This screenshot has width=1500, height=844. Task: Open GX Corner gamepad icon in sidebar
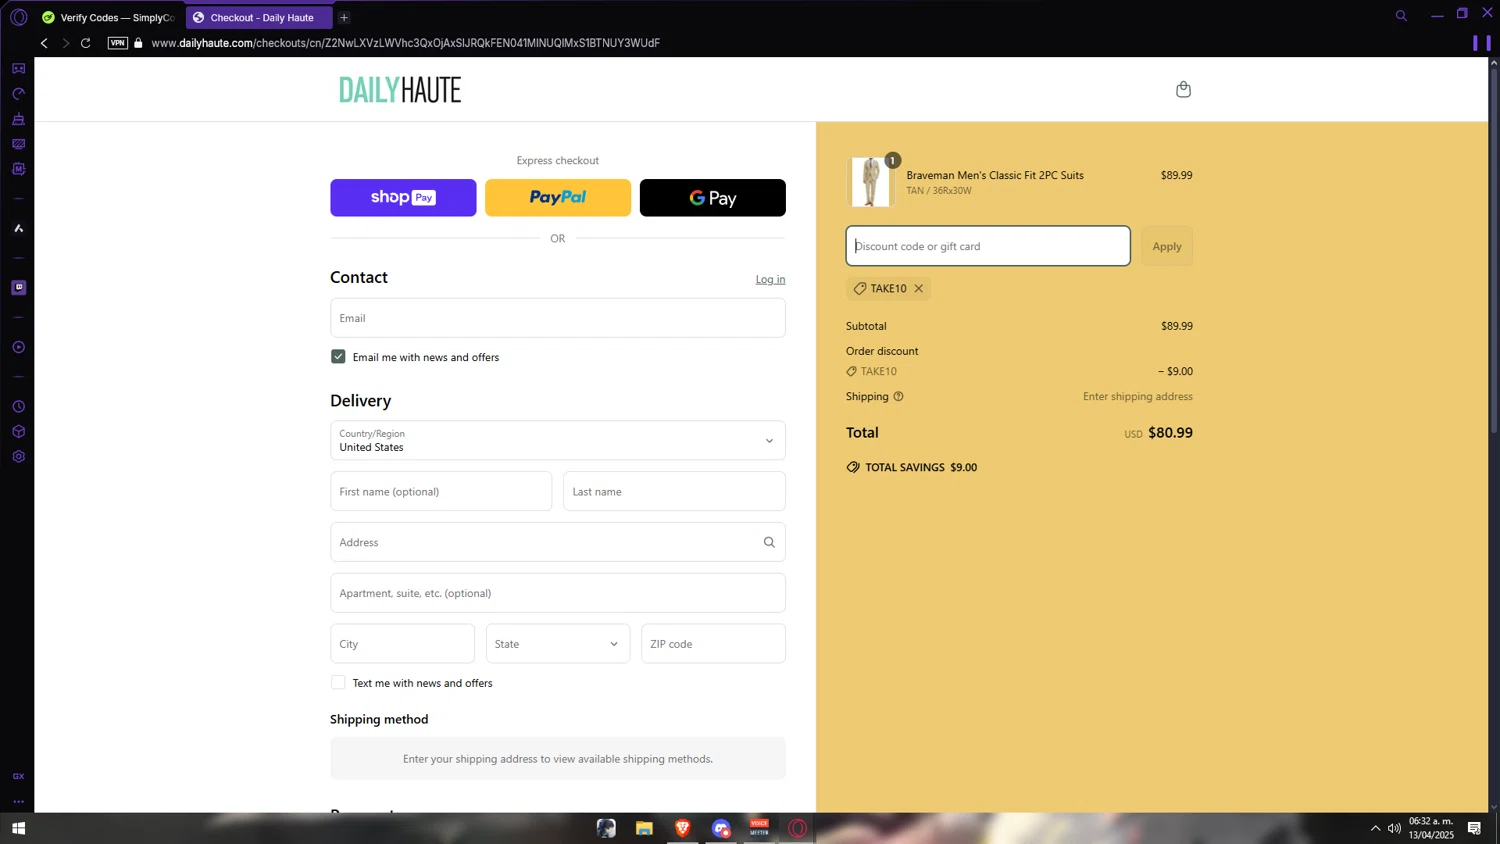18,69
